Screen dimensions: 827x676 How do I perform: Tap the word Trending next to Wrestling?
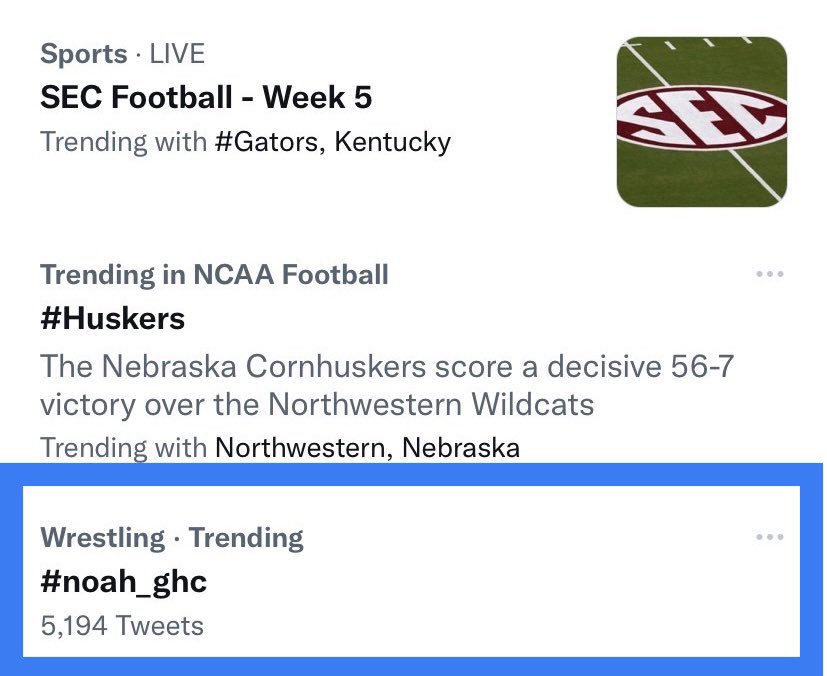[246, 538]
